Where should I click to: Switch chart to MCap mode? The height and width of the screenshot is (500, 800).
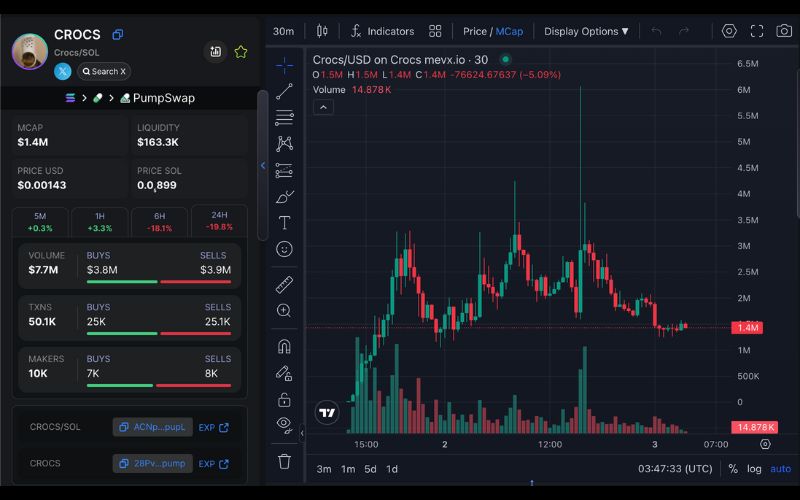click(x=509, y=32)
